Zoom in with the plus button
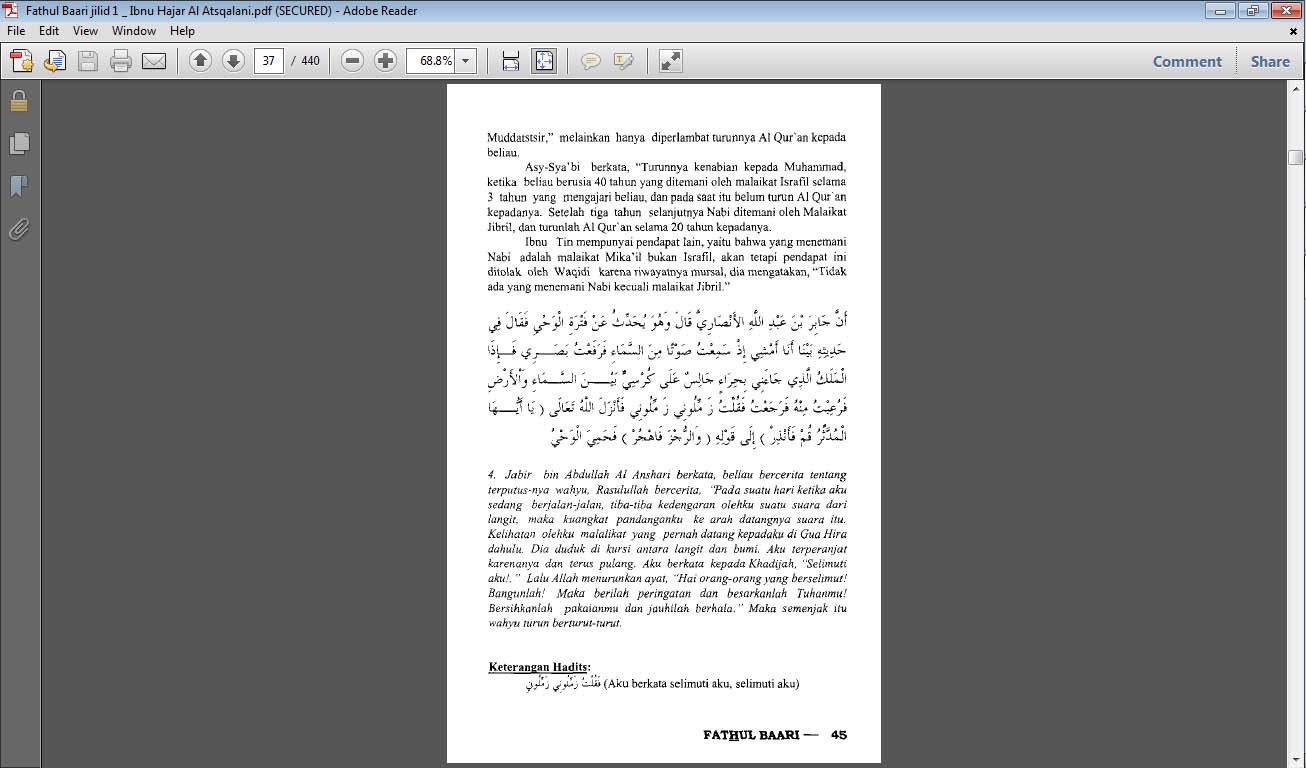Image resolution: width=1306 pixels, height=768 pixels. [385, 61]
